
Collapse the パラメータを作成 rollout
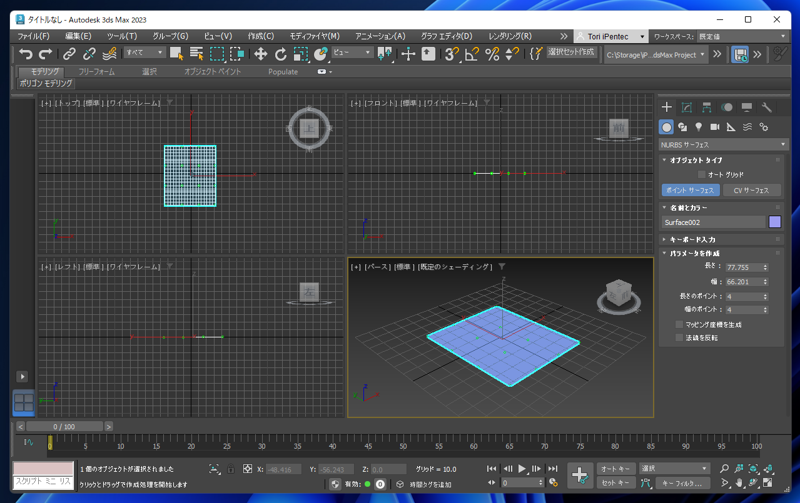click(x=694, y=253)
